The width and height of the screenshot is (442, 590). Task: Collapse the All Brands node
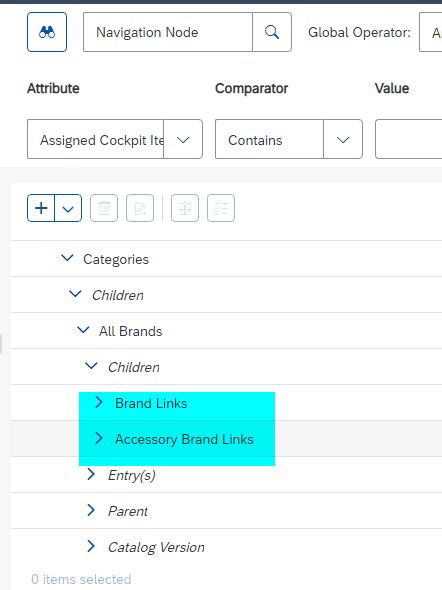pos(83,330)
